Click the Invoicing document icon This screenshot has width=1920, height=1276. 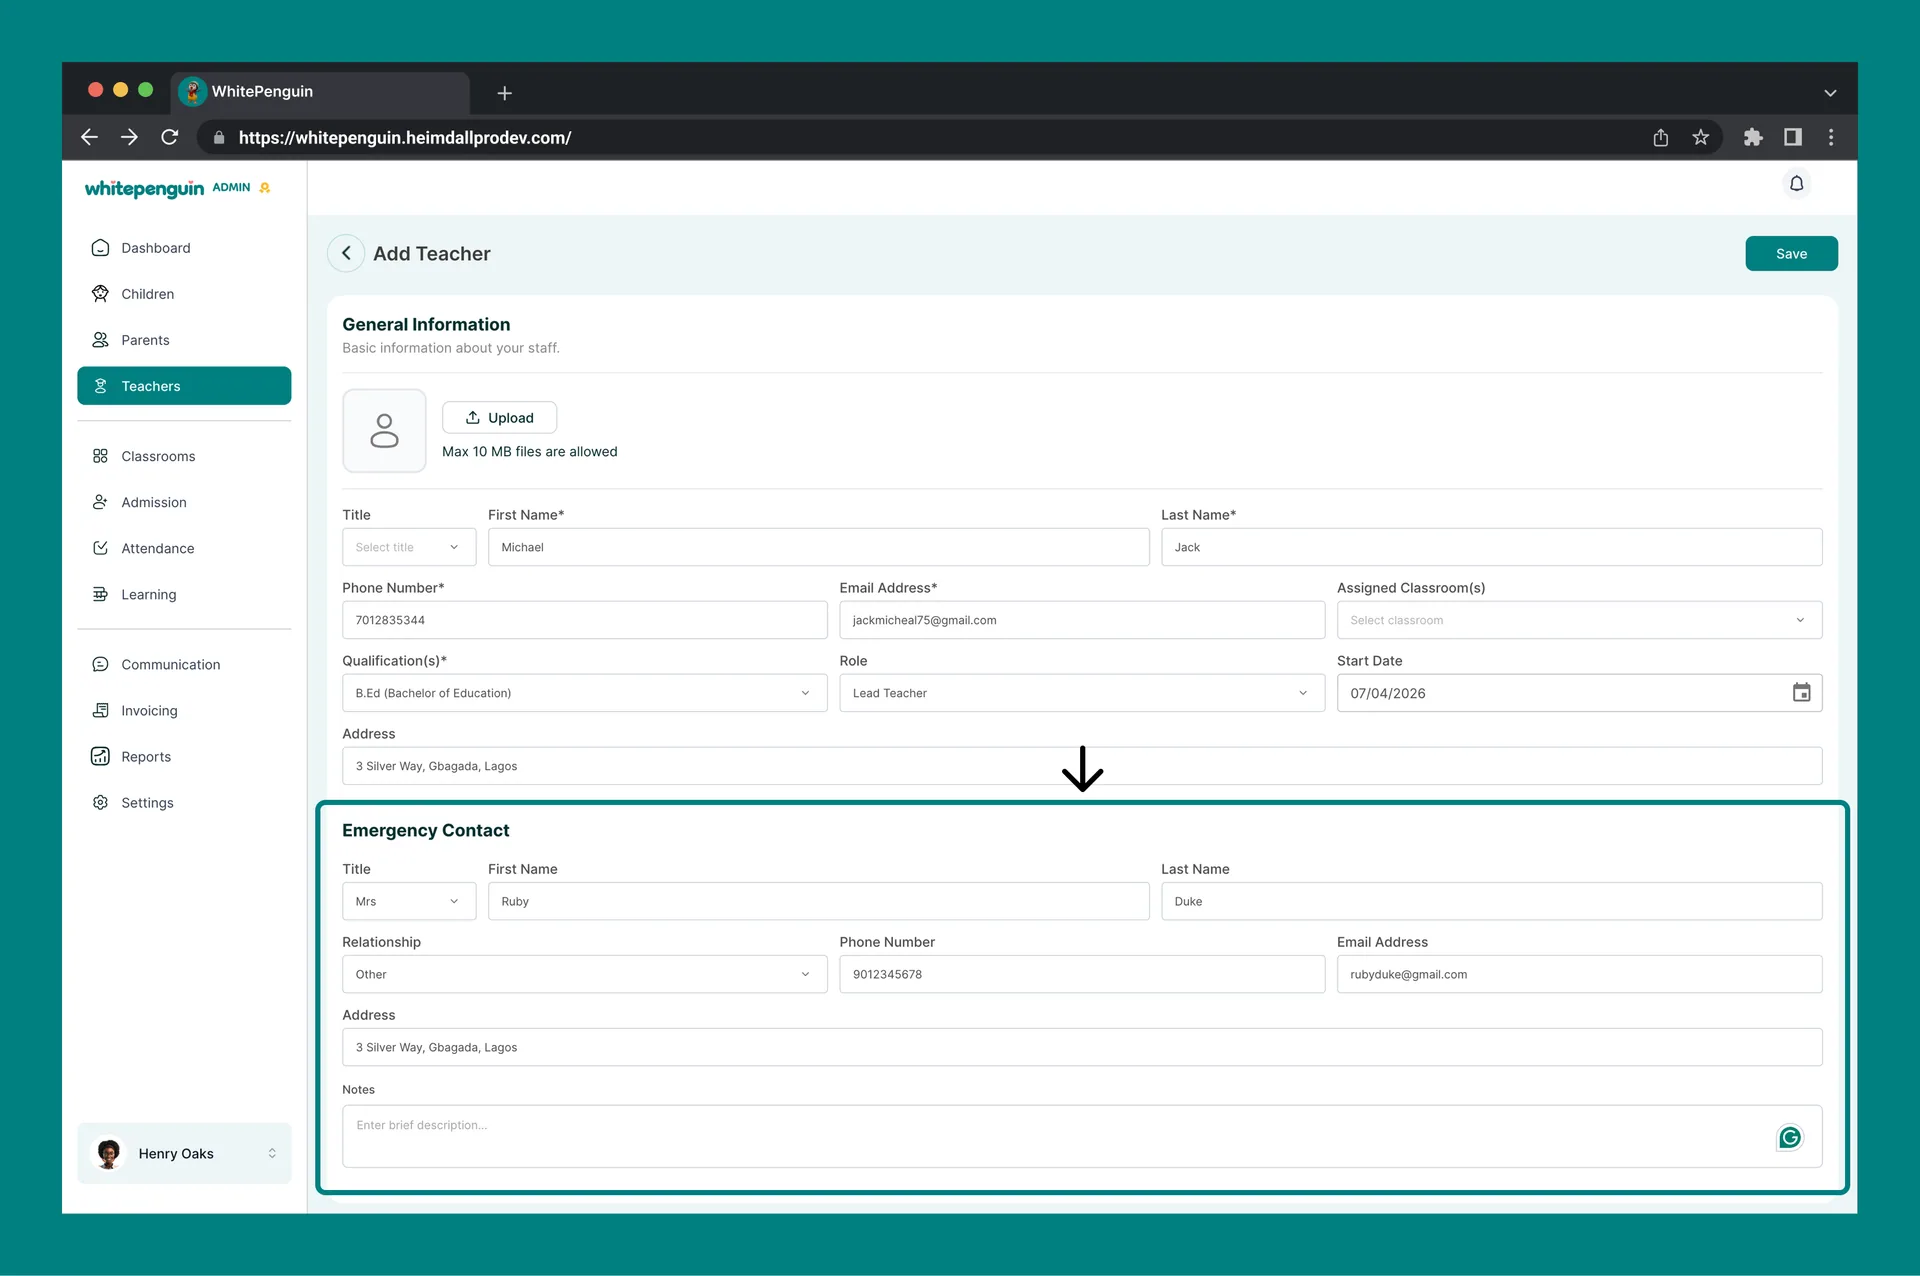pyautogui.click(x=100, y=710)
